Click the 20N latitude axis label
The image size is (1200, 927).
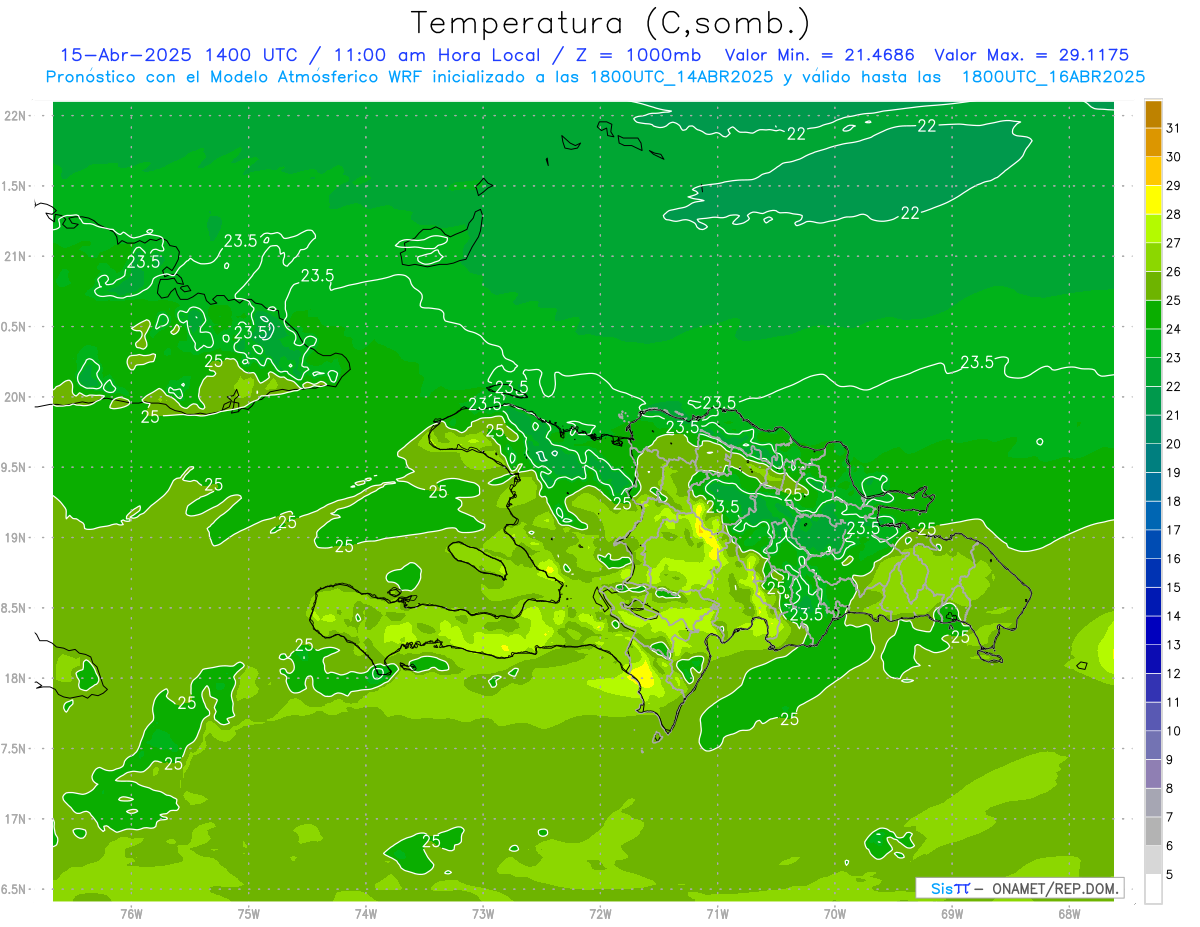(17, 397)
